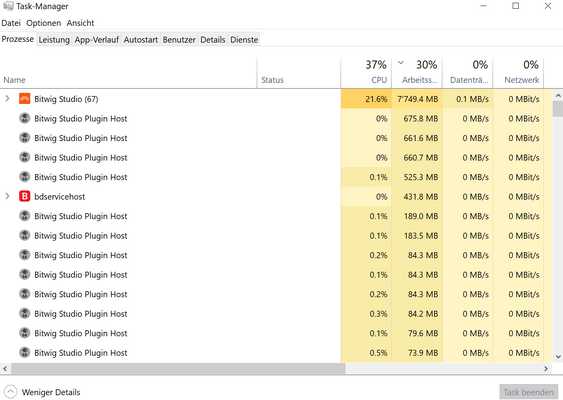Click the plugin host icon with 675.8 MB
The width and height of the screenshot is (563, 400).
tap(24, 118)
